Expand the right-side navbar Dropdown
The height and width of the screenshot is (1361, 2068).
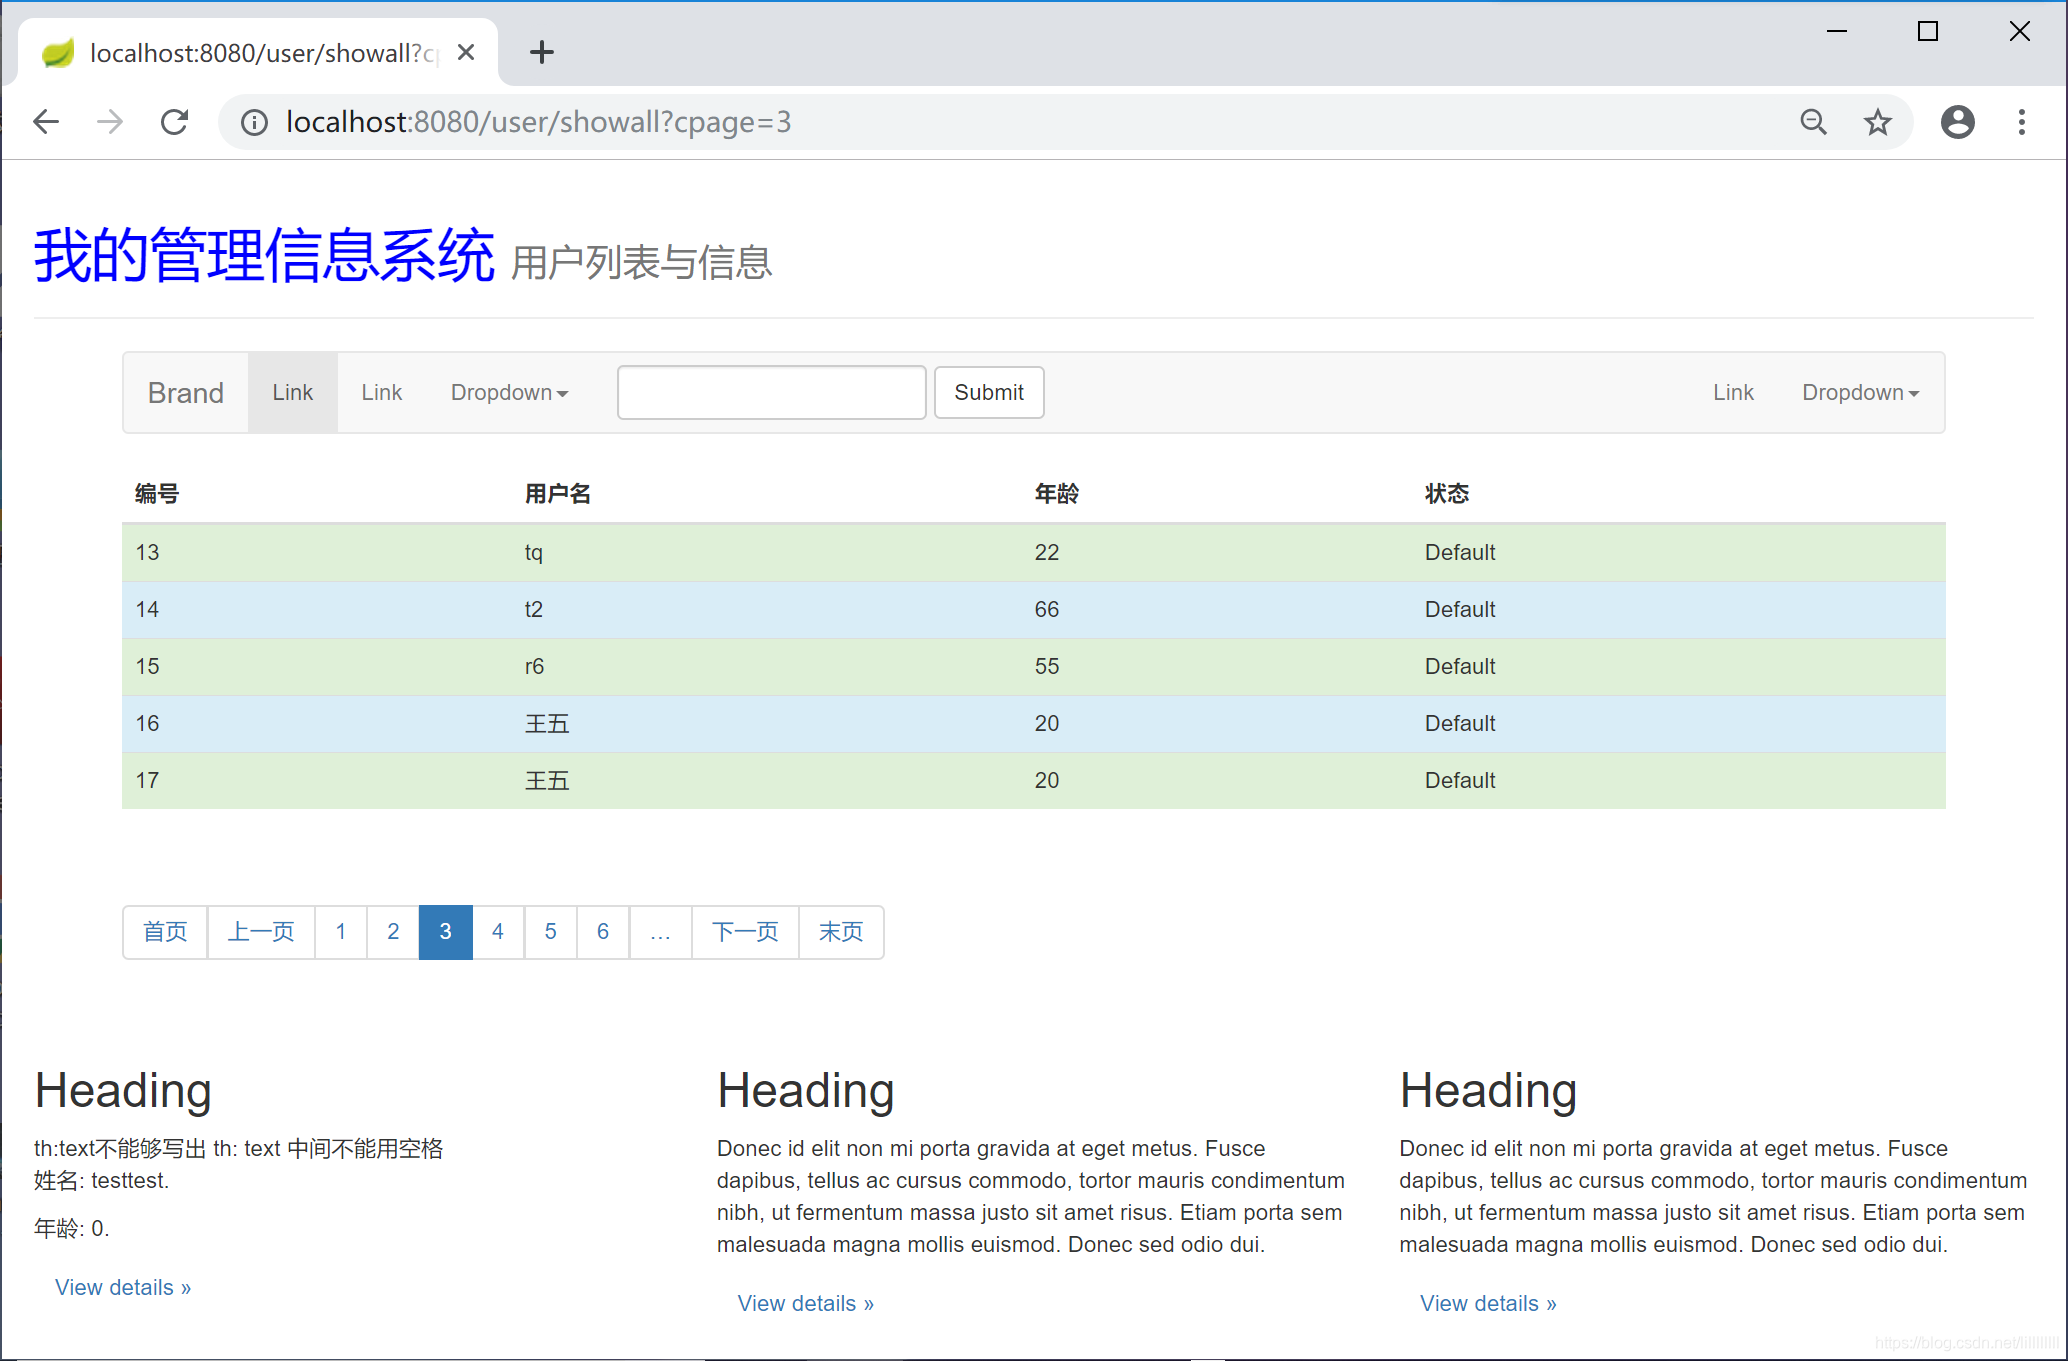[x=1859, y=392]
